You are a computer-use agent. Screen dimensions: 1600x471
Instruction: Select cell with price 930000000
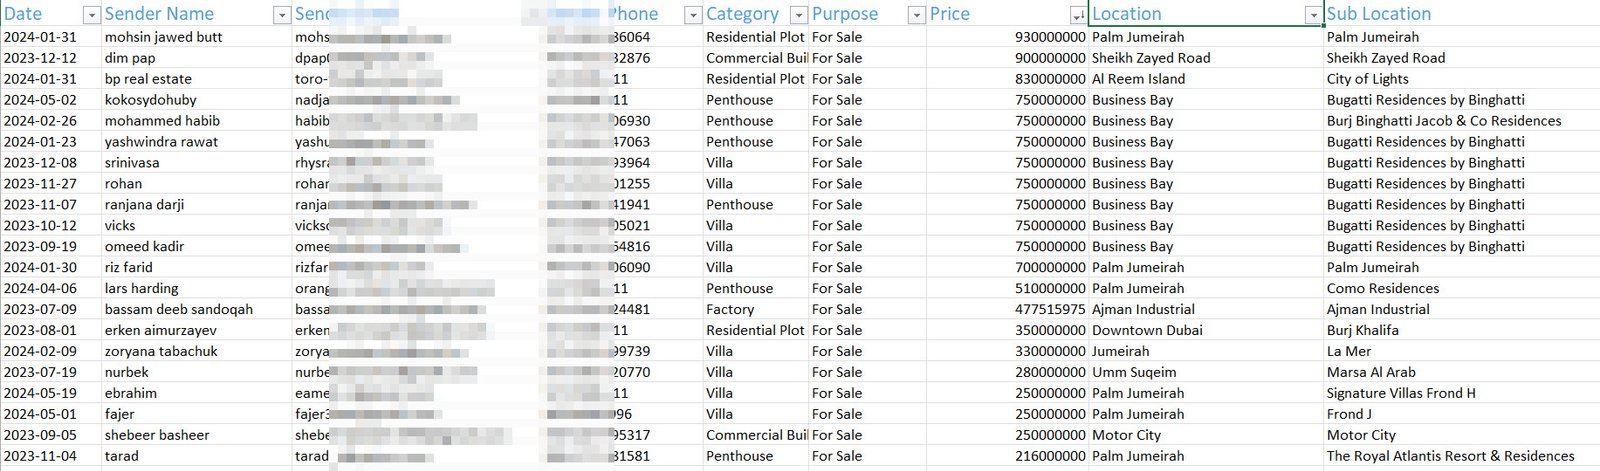click(1007, 37)
